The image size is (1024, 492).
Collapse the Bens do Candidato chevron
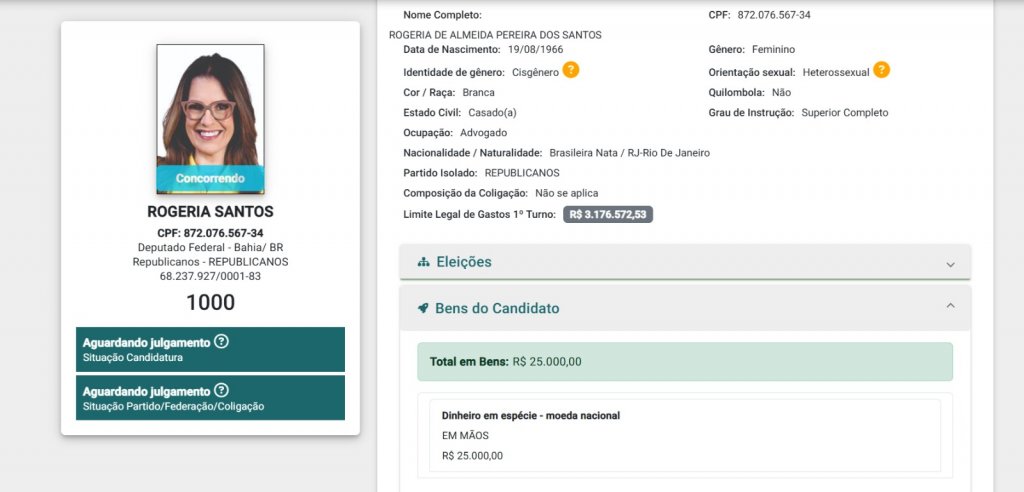point(950,306)
